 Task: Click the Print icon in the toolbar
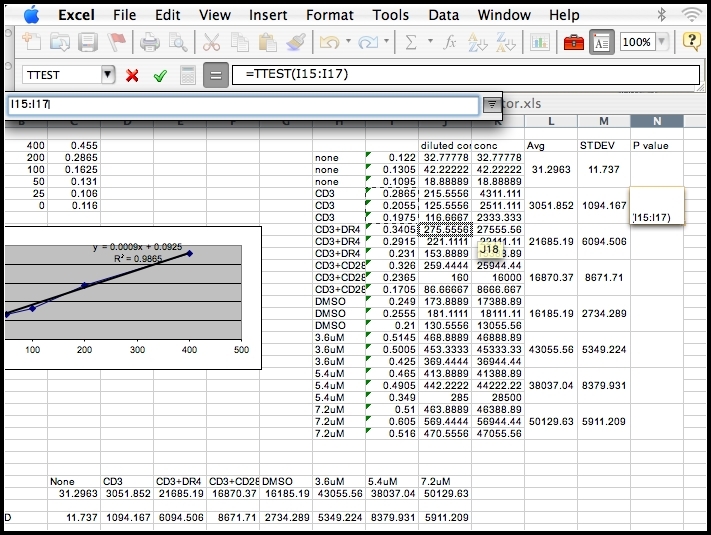pos(150,42)
